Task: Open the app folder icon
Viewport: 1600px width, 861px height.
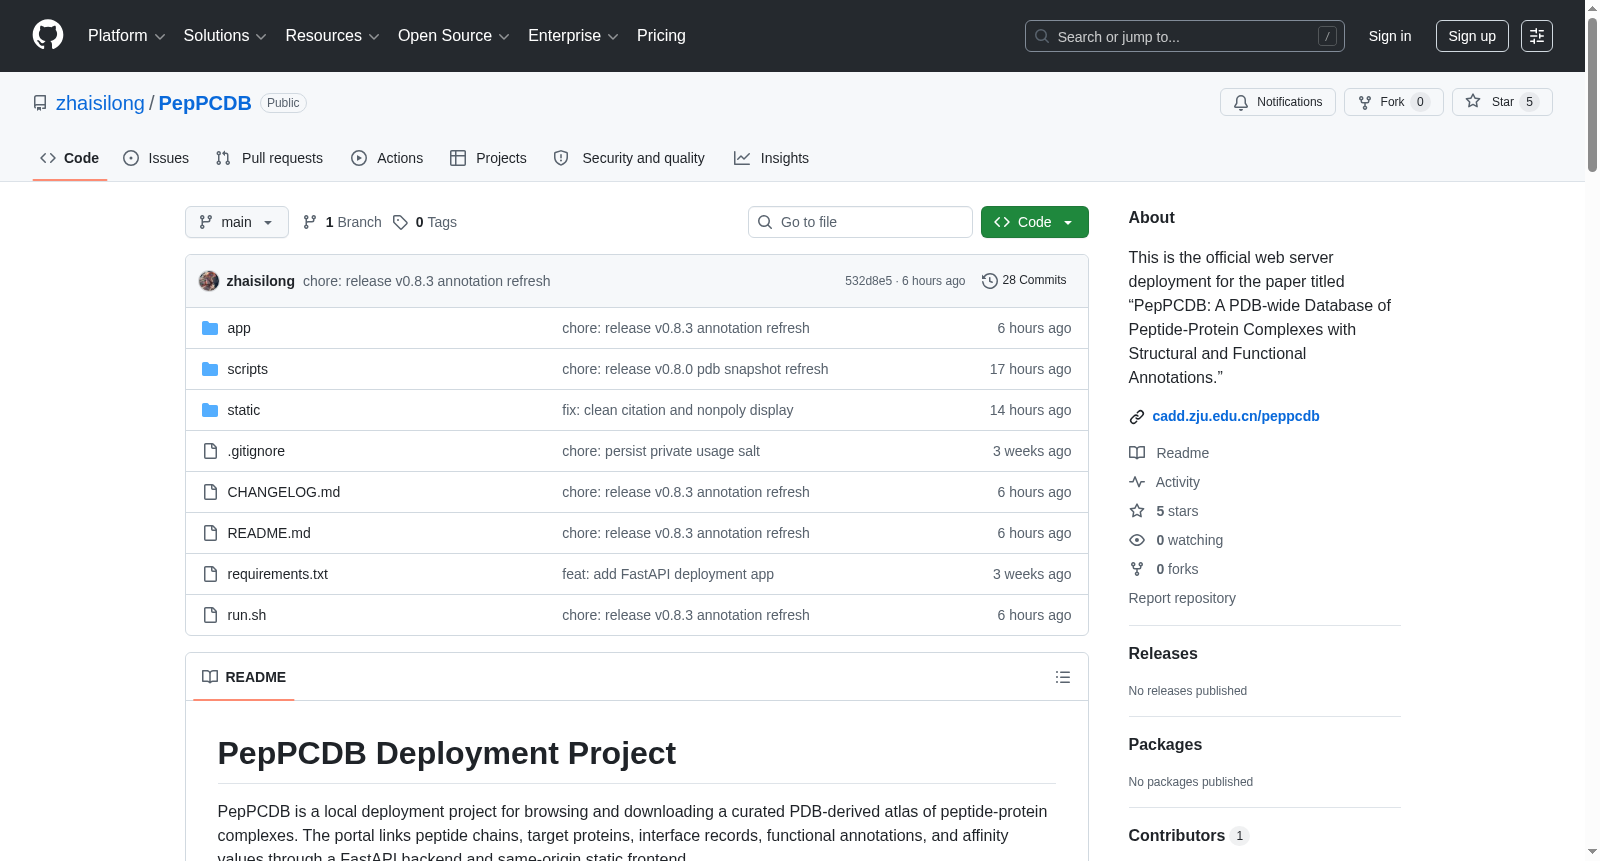Action: 210,328
